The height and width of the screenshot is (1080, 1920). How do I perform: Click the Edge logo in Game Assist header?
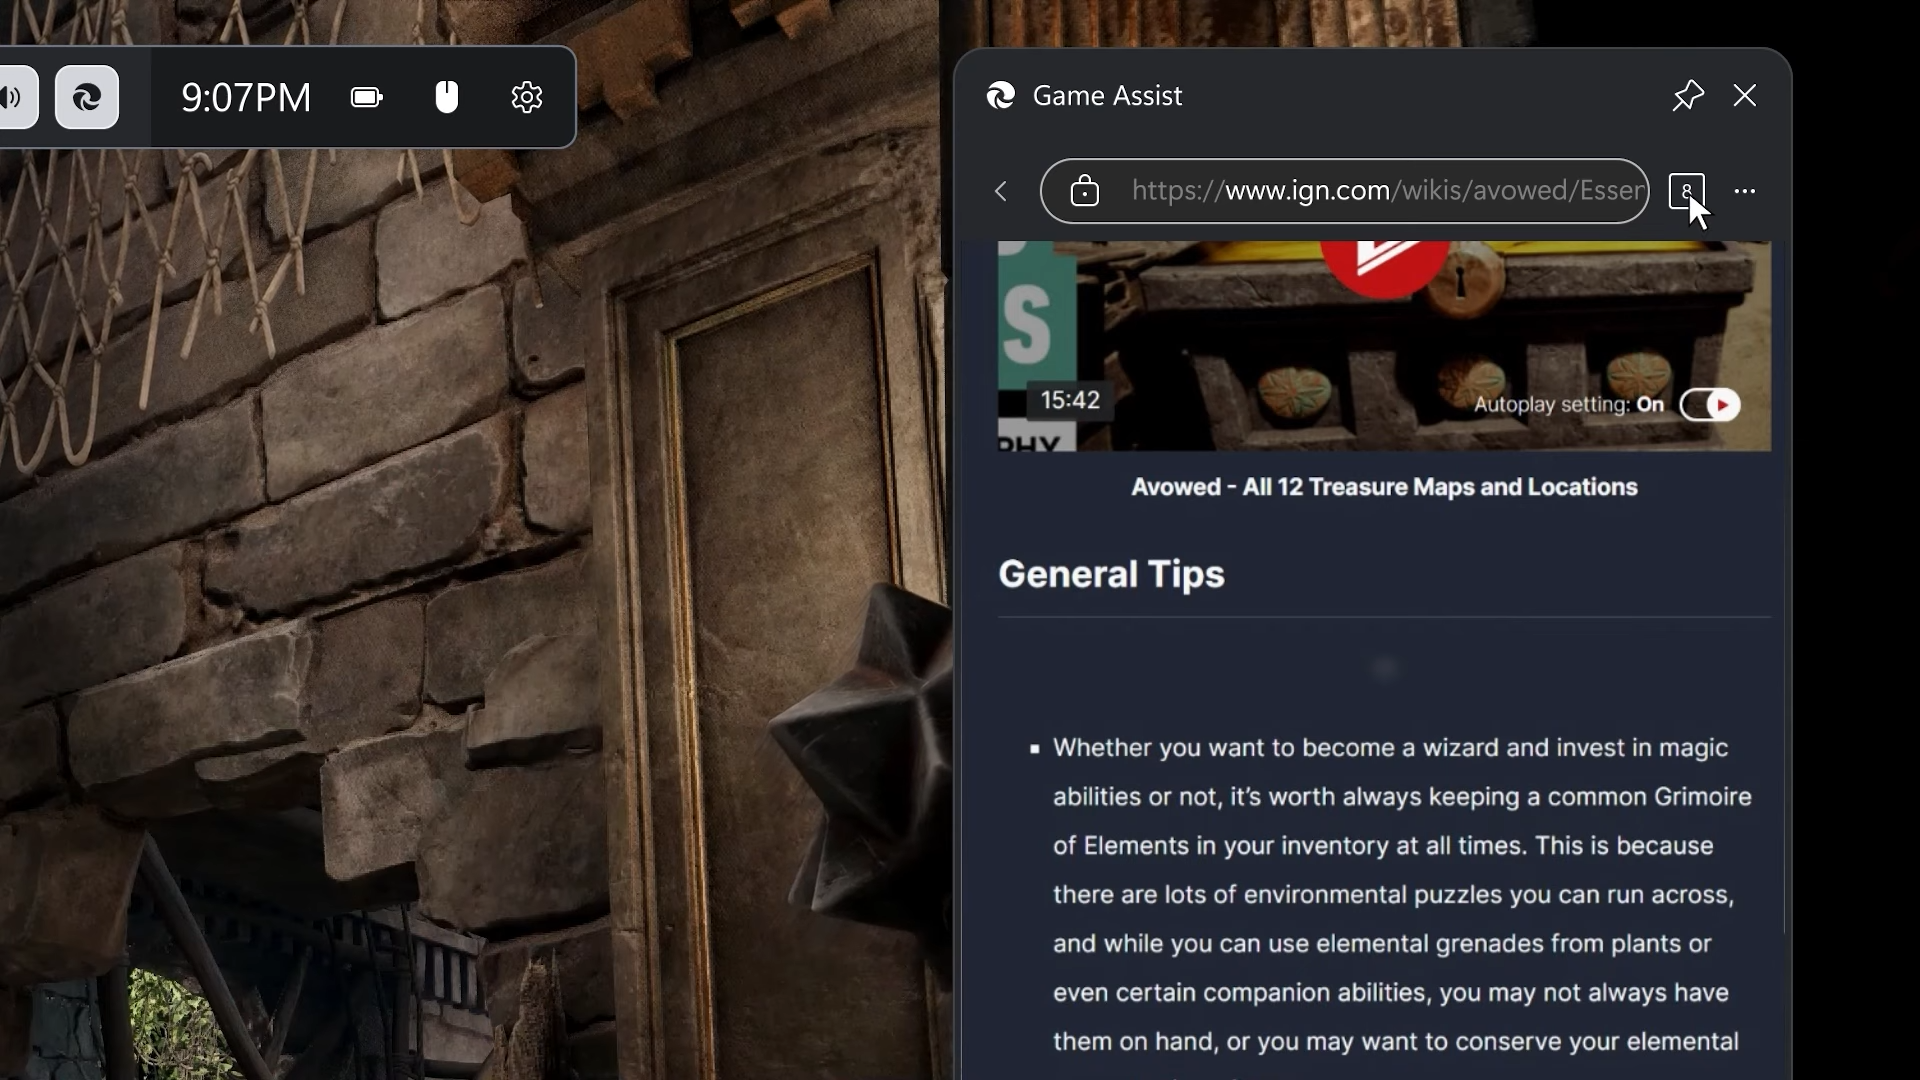[x=1001, y=95]
